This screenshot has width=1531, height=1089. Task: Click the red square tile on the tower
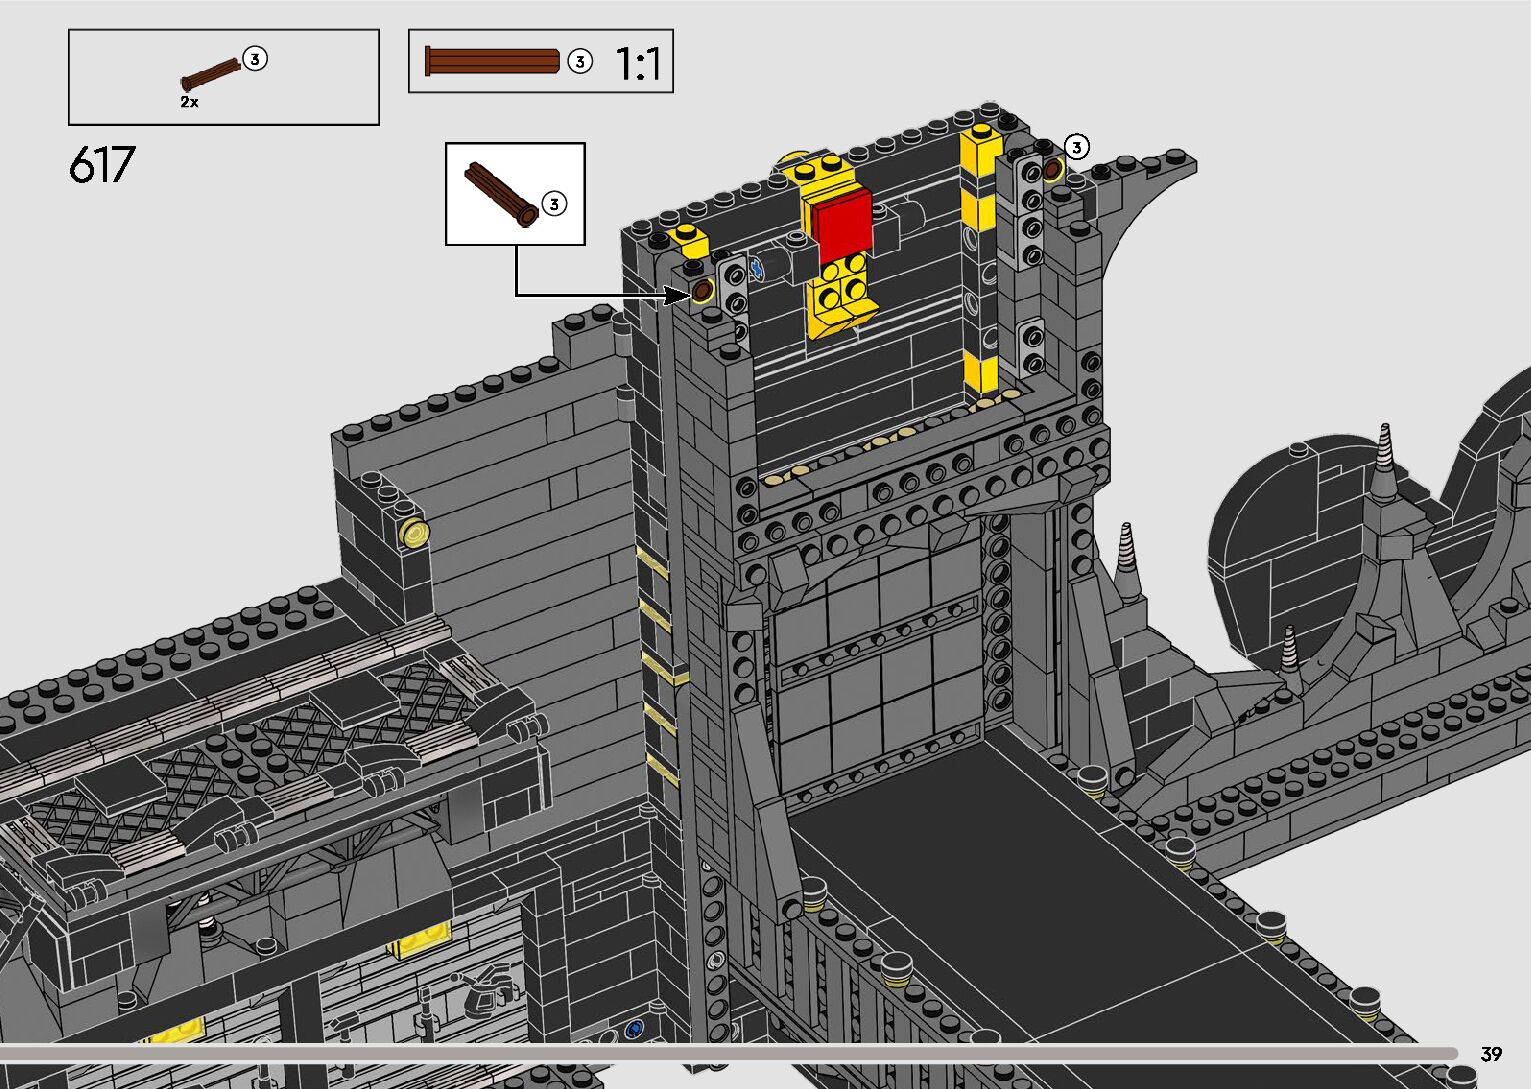click(842, 225)
